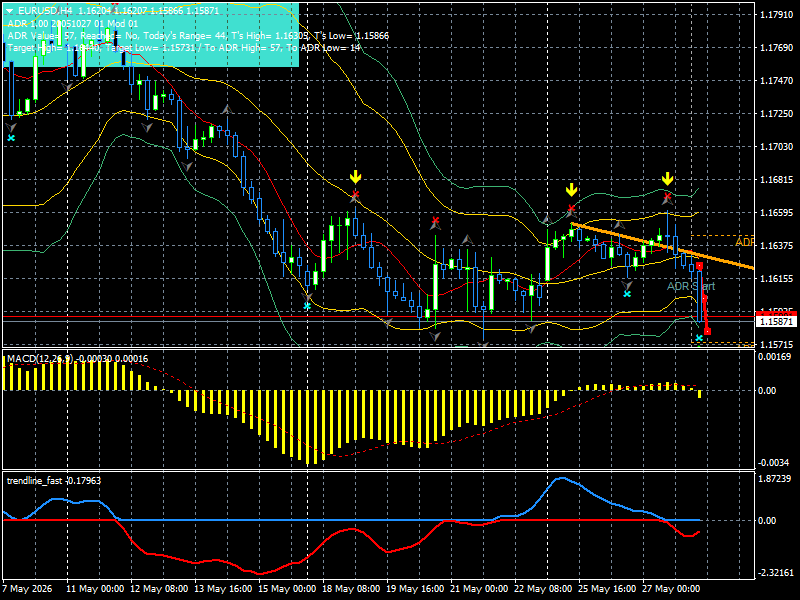Click the '21 May 00:00' time axis label
Viewport: 800px width, 600px height.
pos(479,589)
